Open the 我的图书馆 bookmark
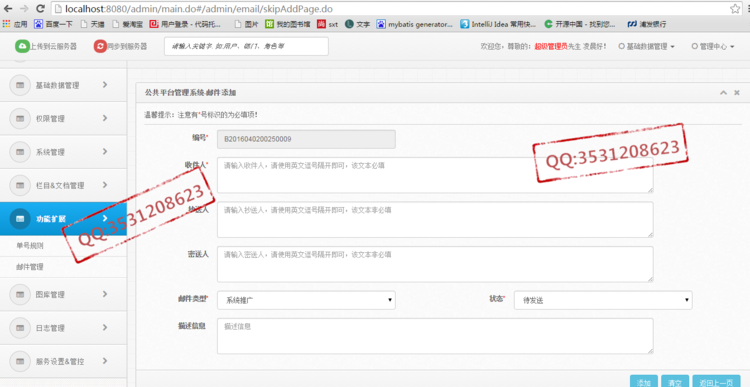The width and height of the screenshot is (750, 387). (x=288, y=24)
